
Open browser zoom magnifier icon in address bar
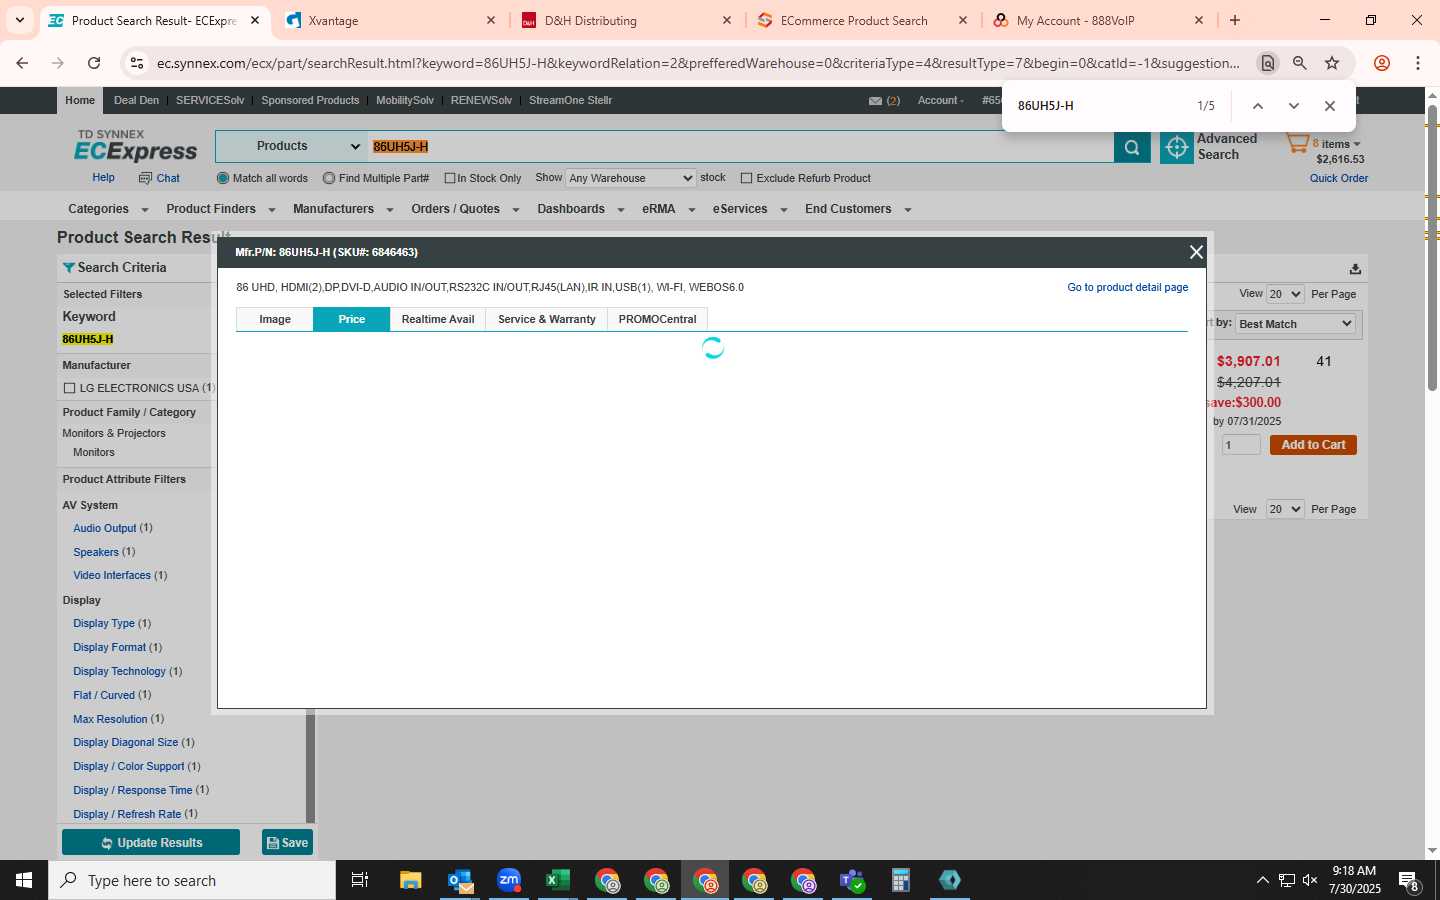pyautogui.click(x=1299, y=63)
